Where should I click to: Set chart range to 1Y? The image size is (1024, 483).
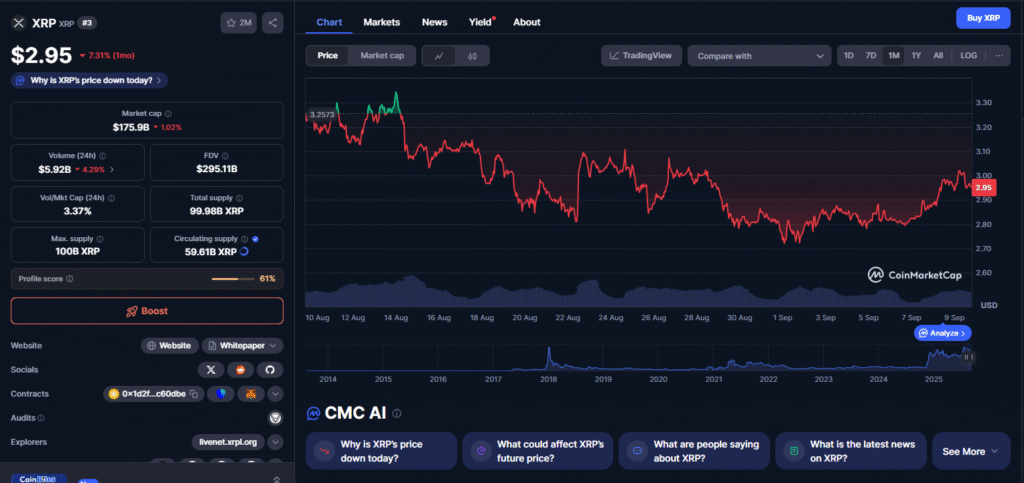tap(916, 55)
